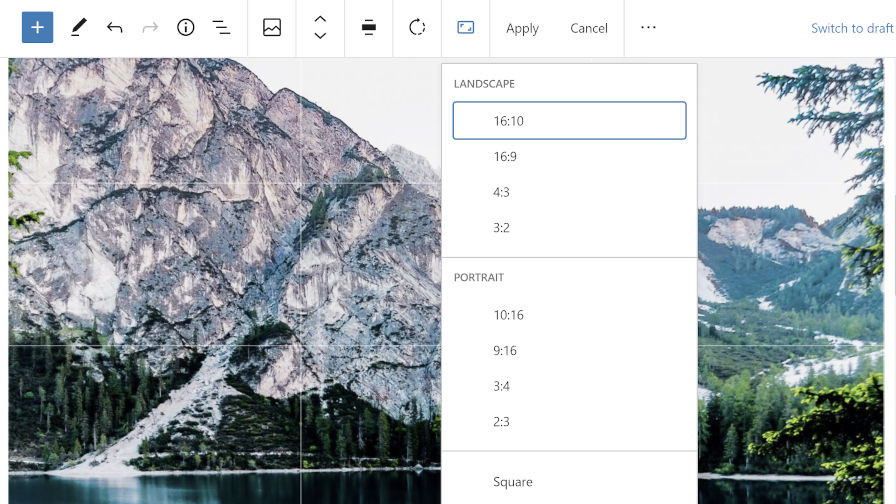Undo the last change
This screenshot has height=504, width=896.
tap(114, 28)
